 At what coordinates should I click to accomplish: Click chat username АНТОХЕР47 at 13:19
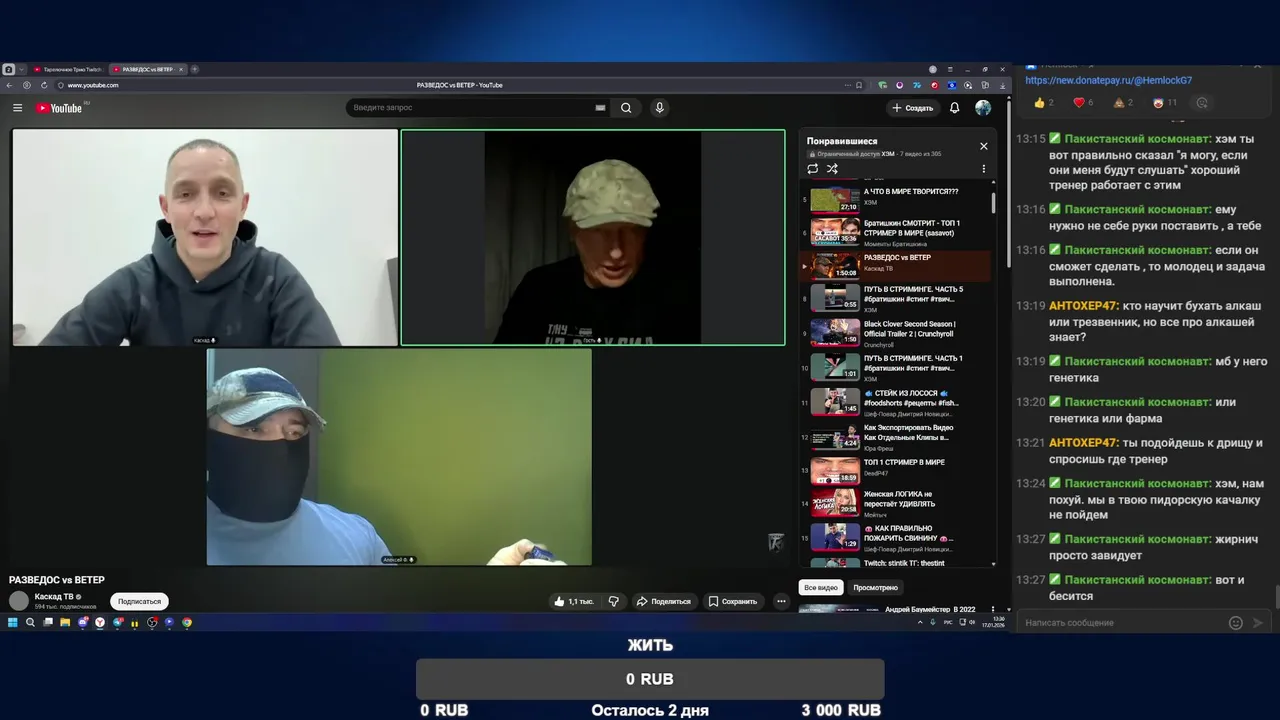pyautogui.click(x=1083, y=306)
